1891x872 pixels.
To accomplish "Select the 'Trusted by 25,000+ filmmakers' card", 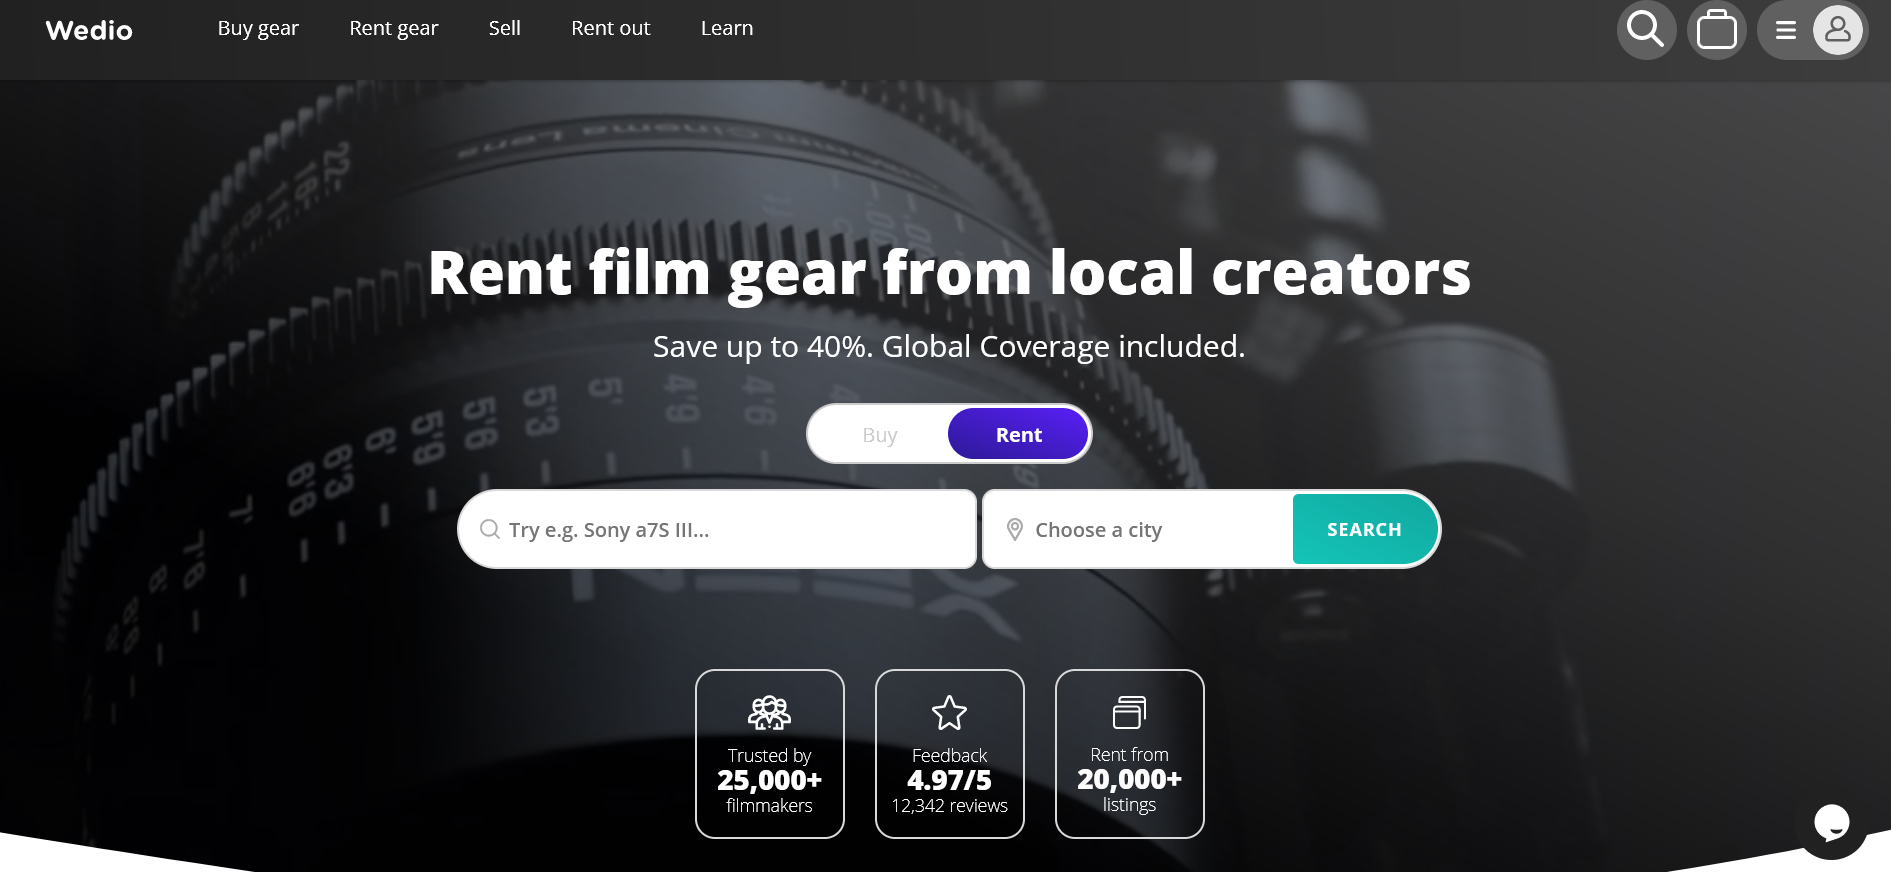I will [770, 754].
